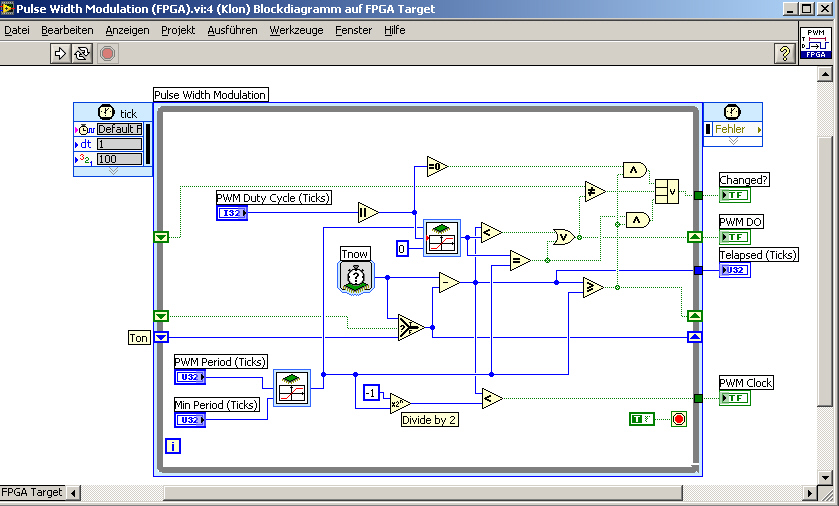839x506 pixels.
Task: Click the top left shift register terminal
Action: (161, 237)
